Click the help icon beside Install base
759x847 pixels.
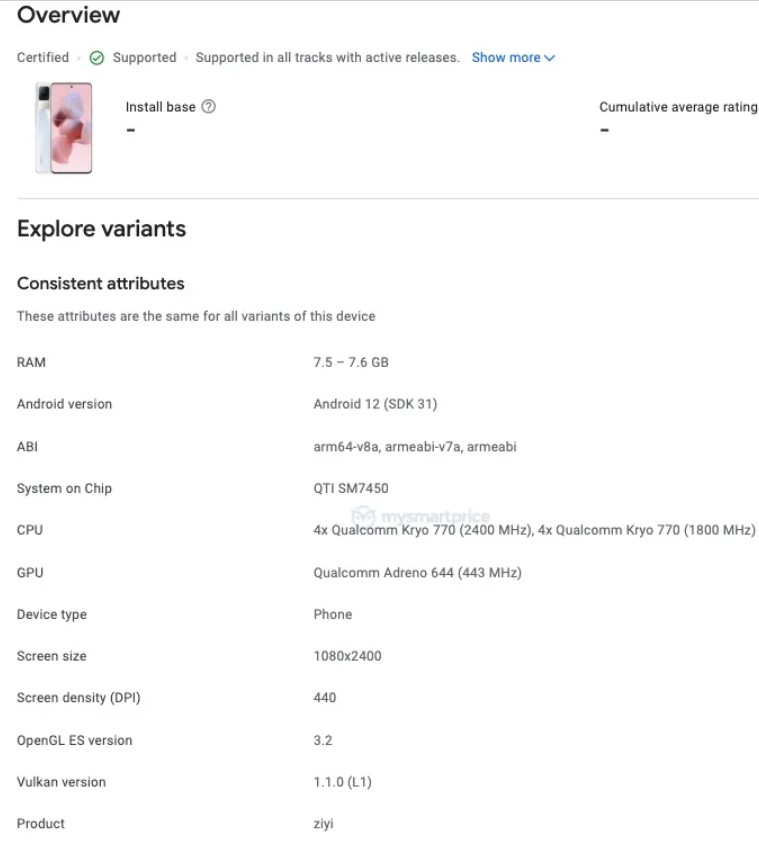(x=208, y=107)
